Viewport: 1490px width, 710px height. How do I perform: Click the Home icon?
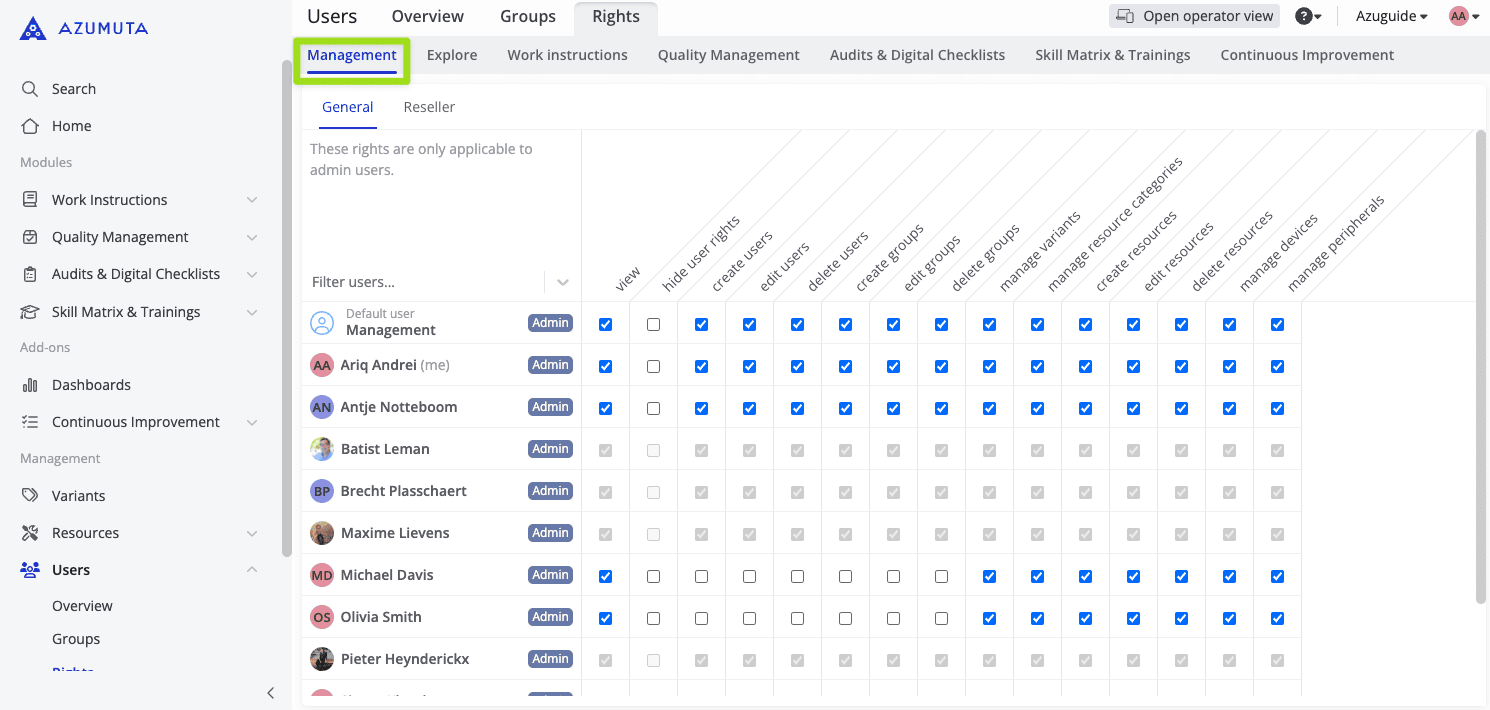pyautogui.click(x=30, y=125)
